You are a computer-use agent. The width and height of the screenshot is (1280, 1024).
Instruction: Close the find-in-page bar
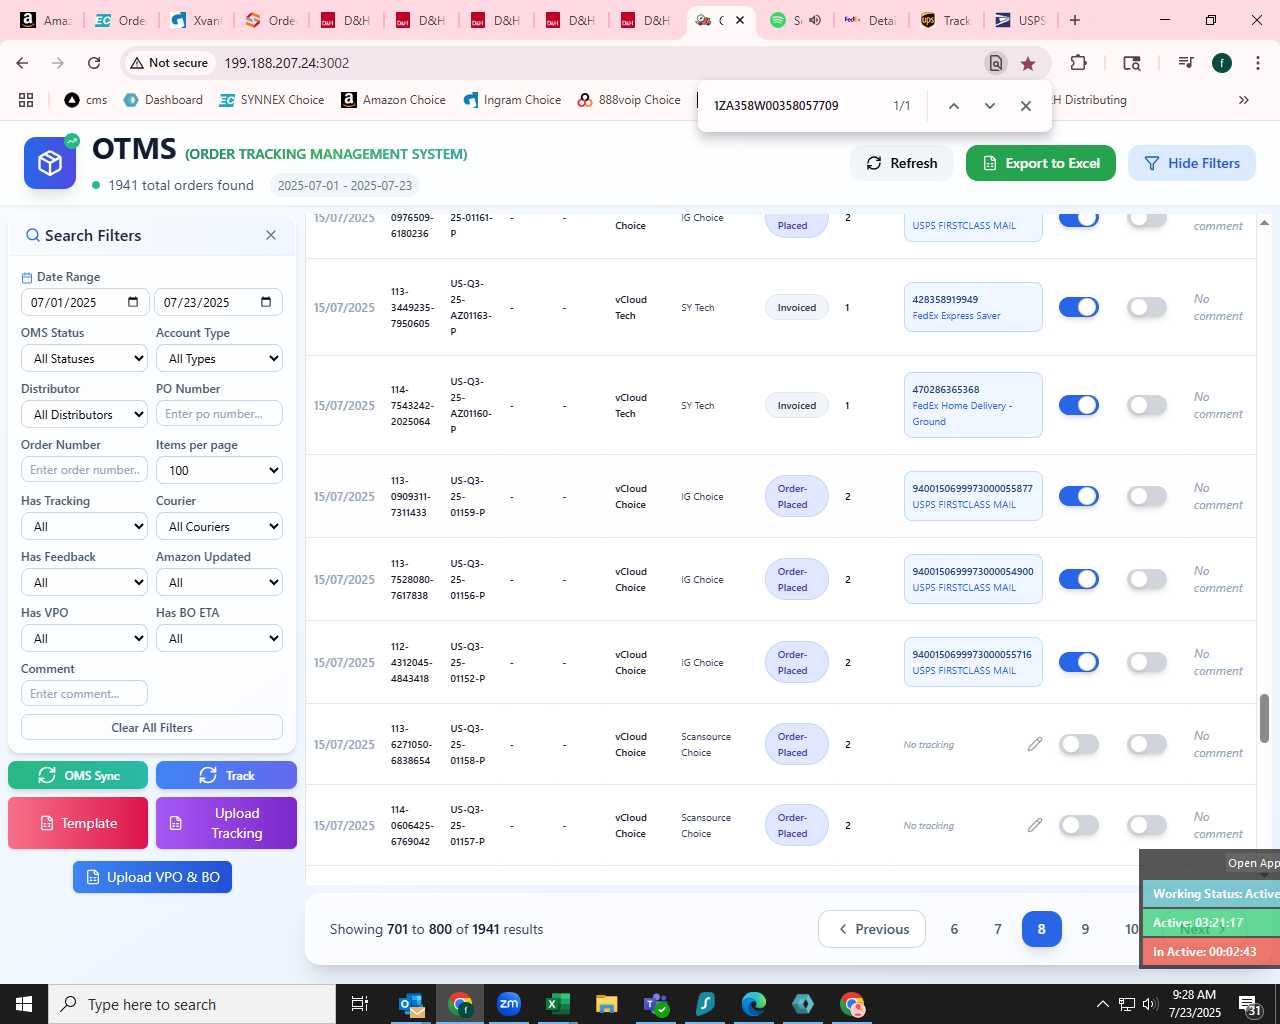[1026, 106]
